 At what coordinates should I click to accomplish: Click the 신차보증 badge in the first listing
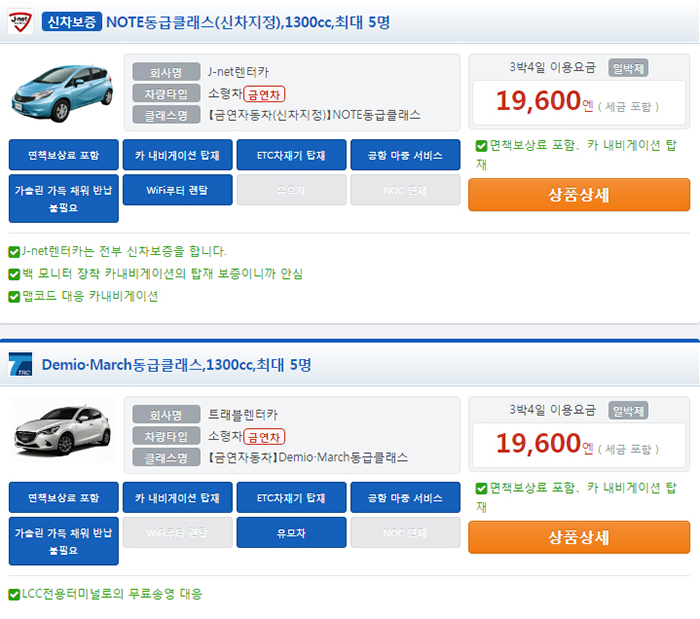[72, 21]
